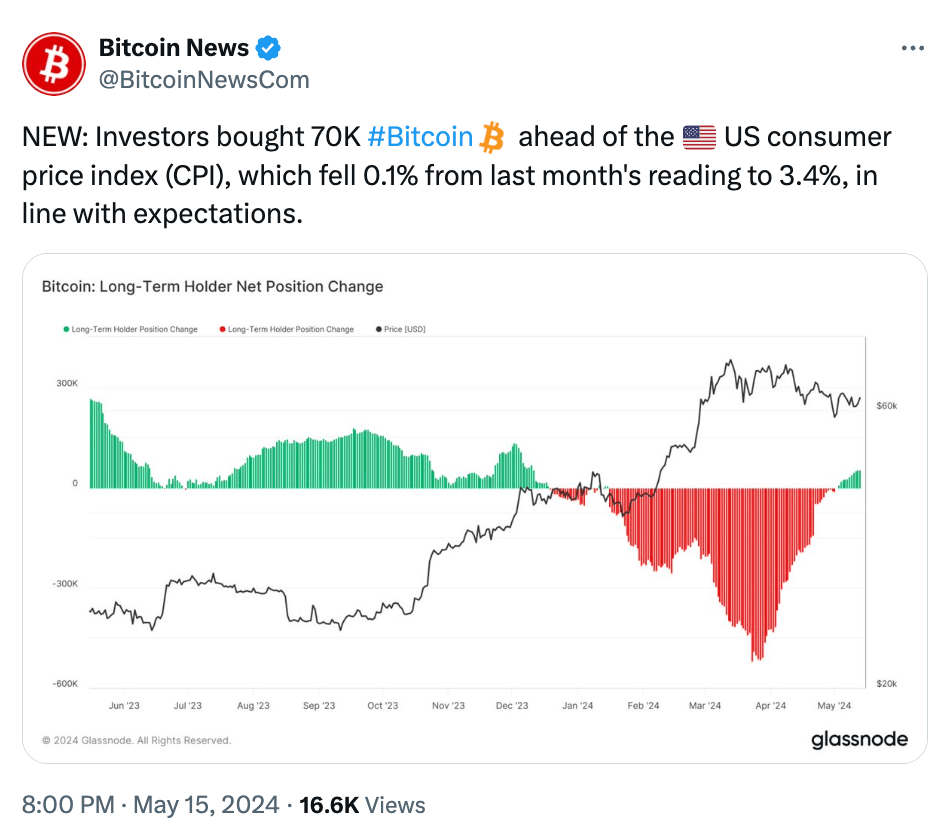The height and width of the screenshot is (834, 950).
Task: Click the black Price [USD] legend dot
Action: [x=378, y=328]
